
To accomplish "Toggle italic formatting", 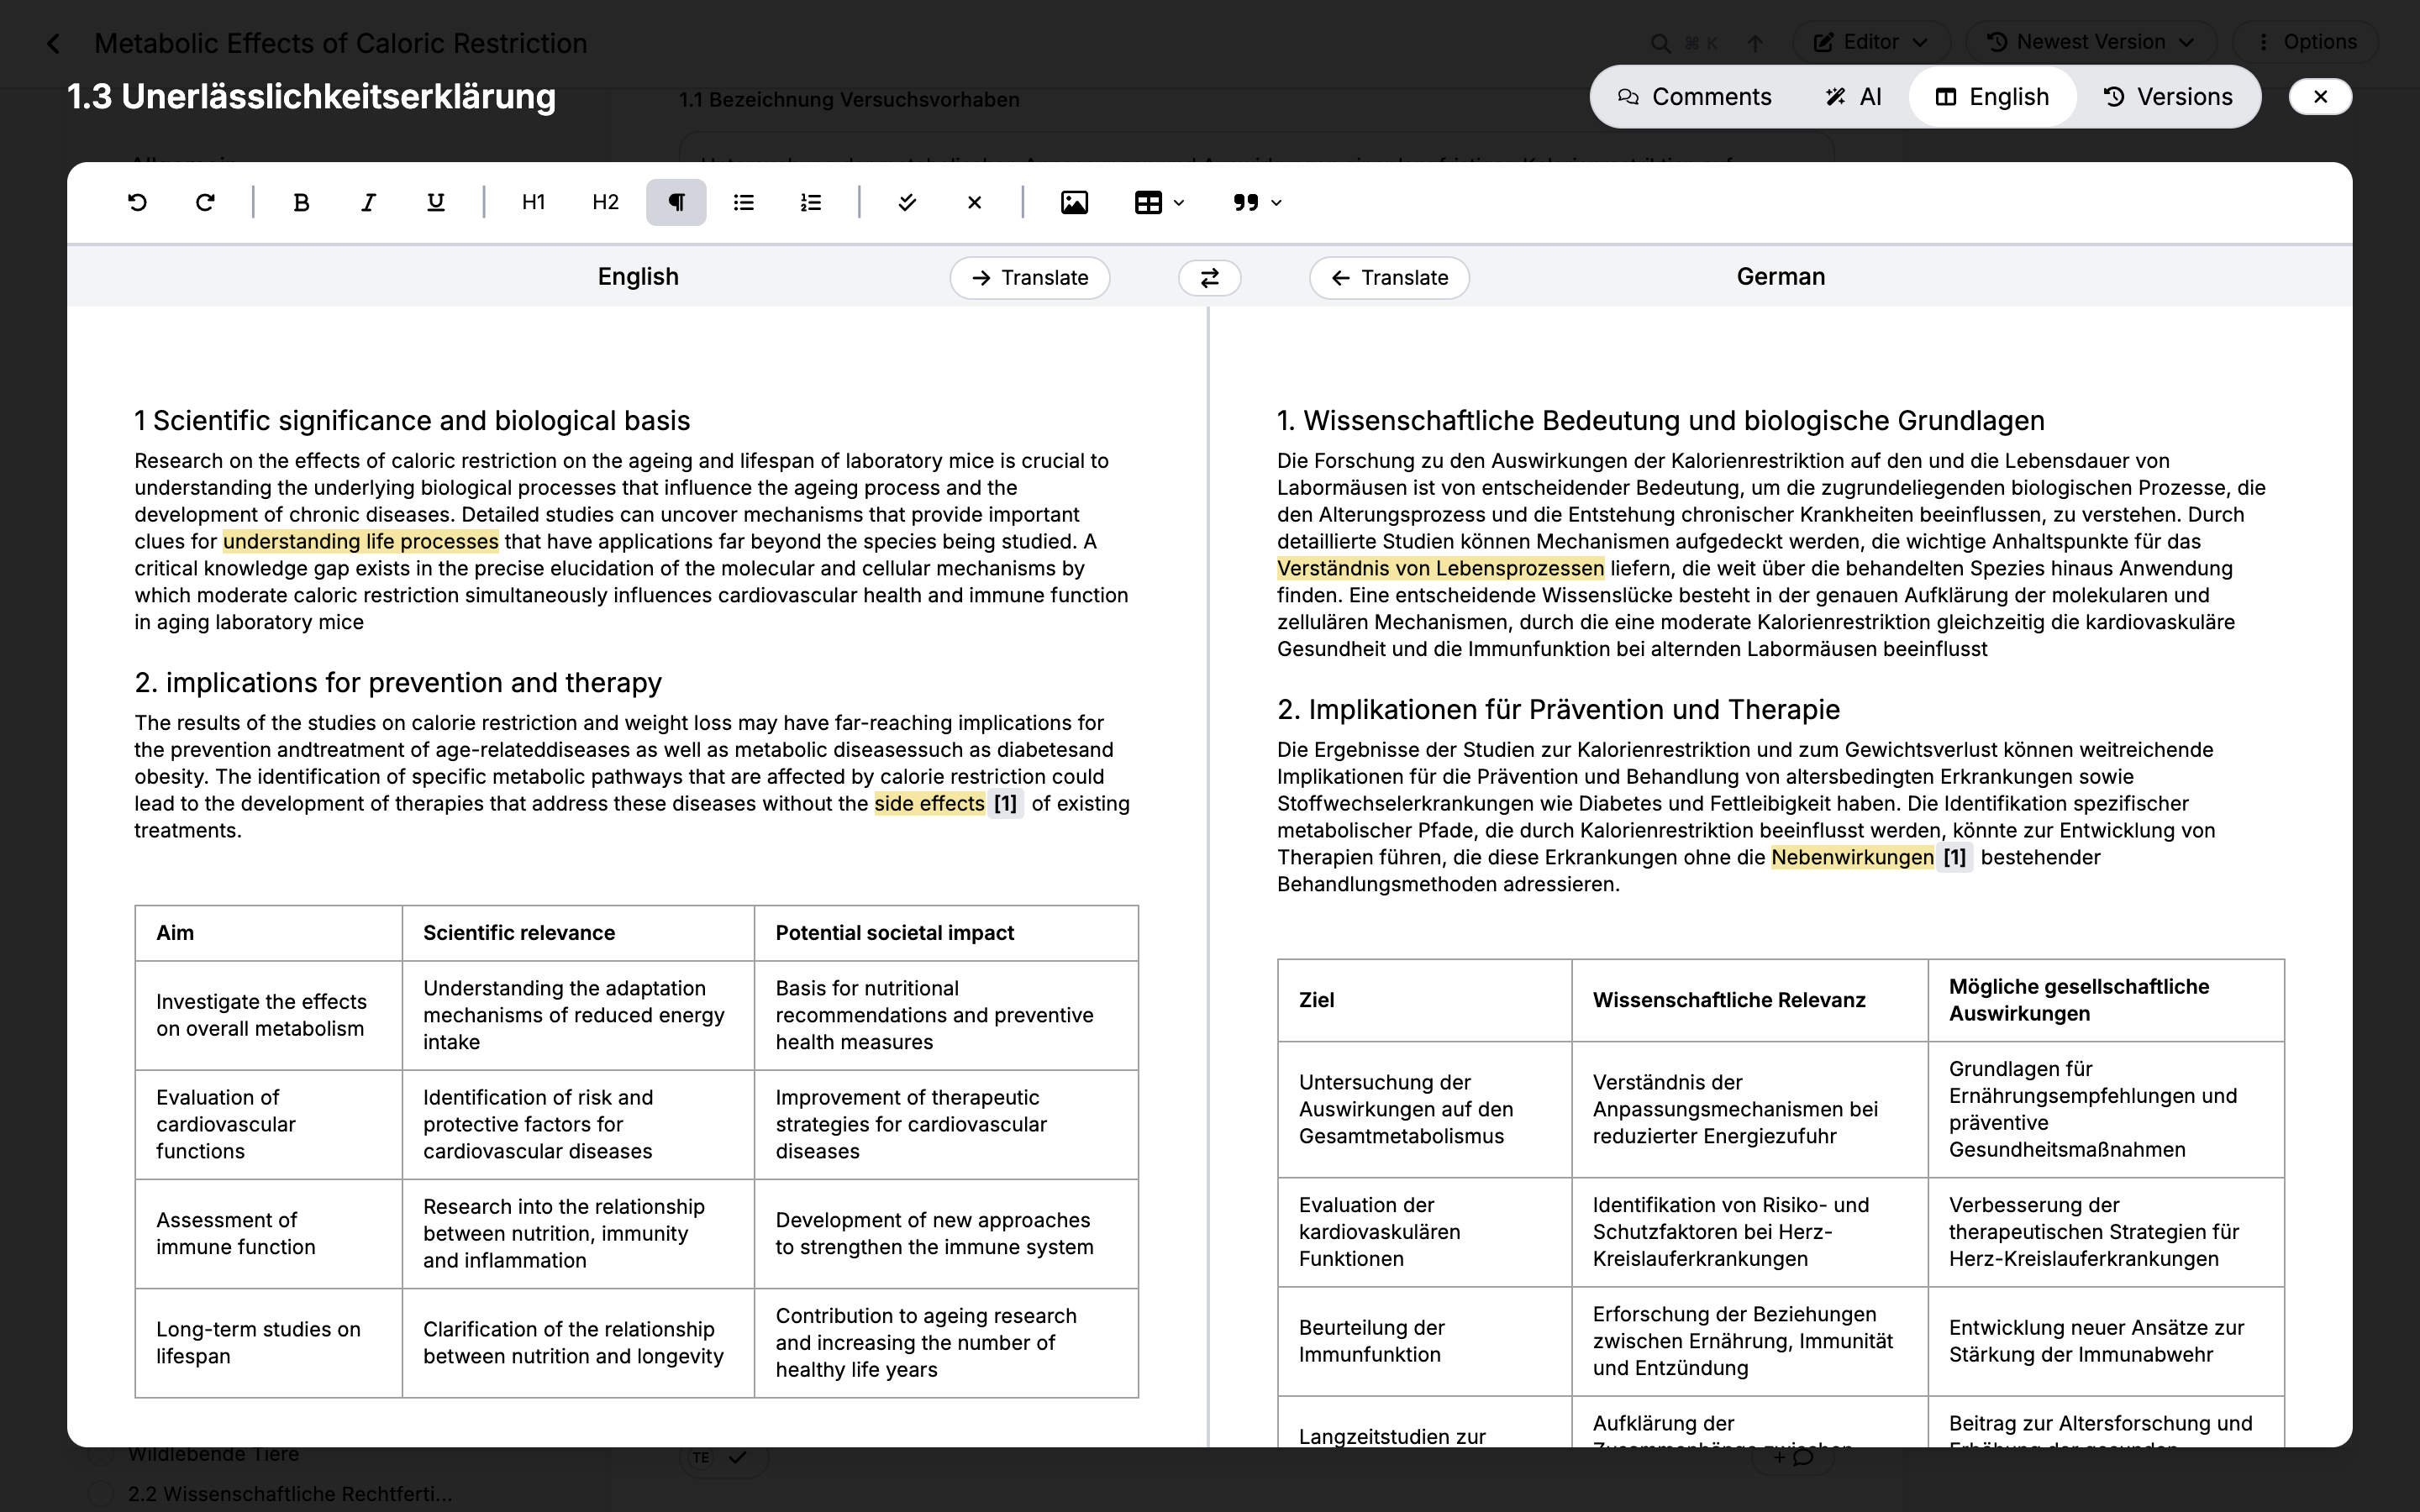I will (x=368, y=203).
